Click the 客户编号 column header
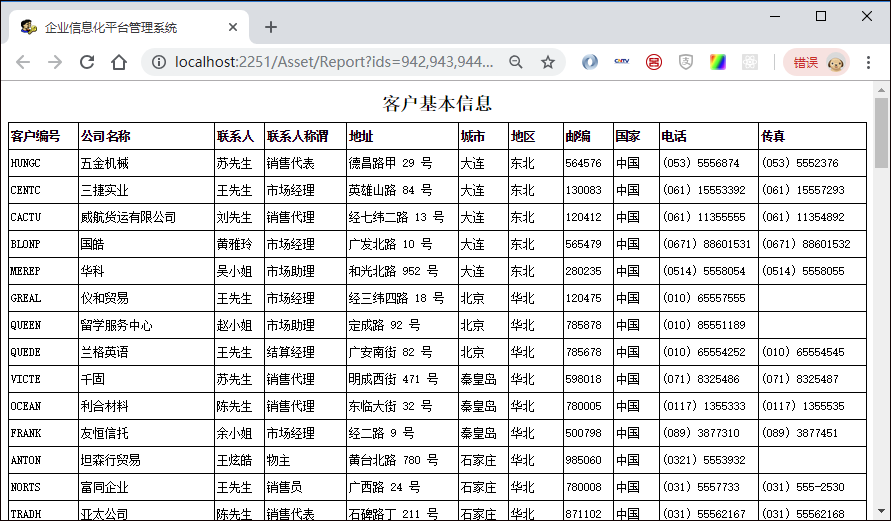The image size is (891, 521). 35,136
